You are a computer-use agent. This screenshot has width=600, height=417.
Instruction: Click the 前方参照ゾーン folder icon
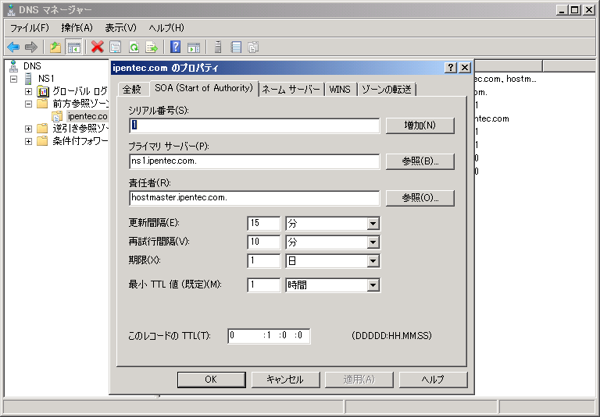(42, 104)
